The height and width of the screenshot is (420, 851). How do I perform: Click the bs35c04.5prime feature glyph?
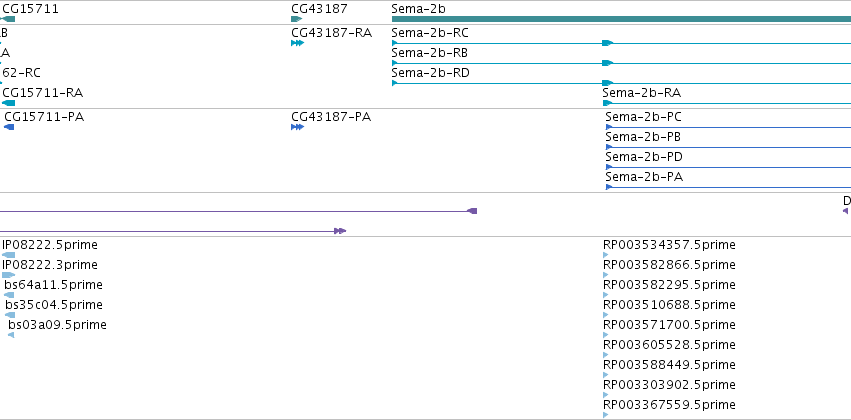[x=10, y=315]
